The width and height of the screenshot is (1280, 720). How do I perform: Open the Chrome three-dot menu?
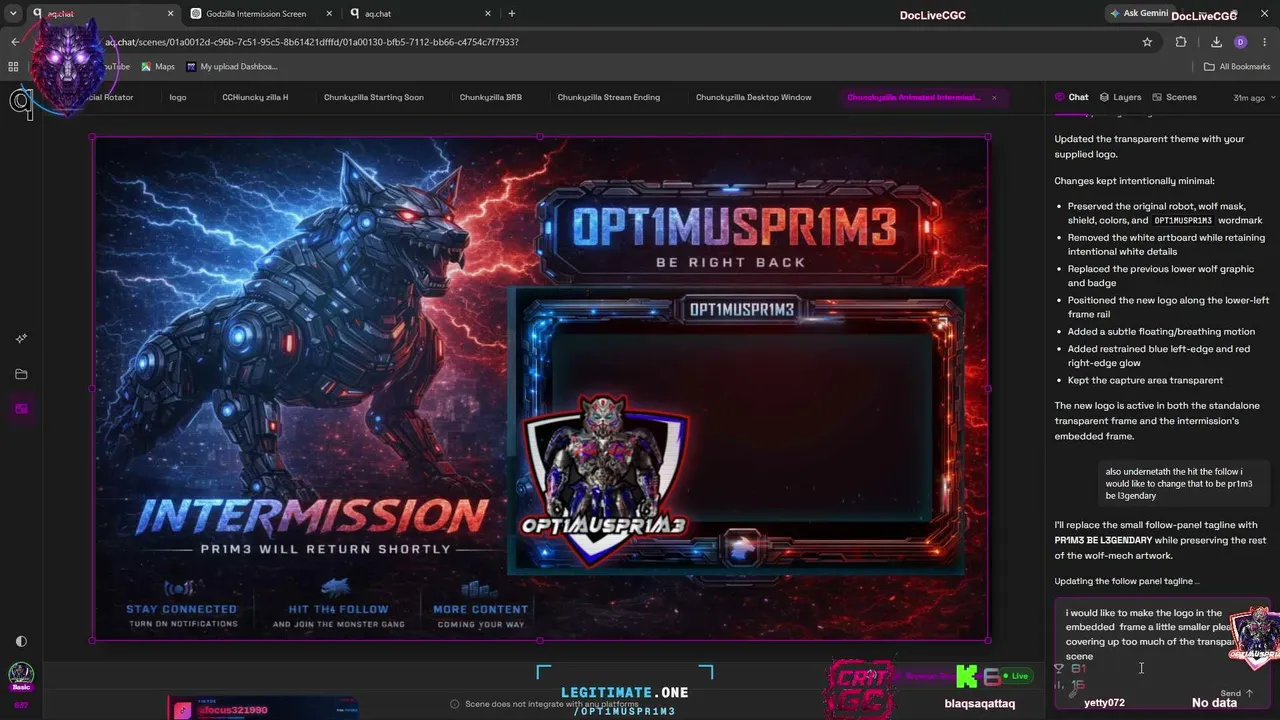(x=1265, y=42)
